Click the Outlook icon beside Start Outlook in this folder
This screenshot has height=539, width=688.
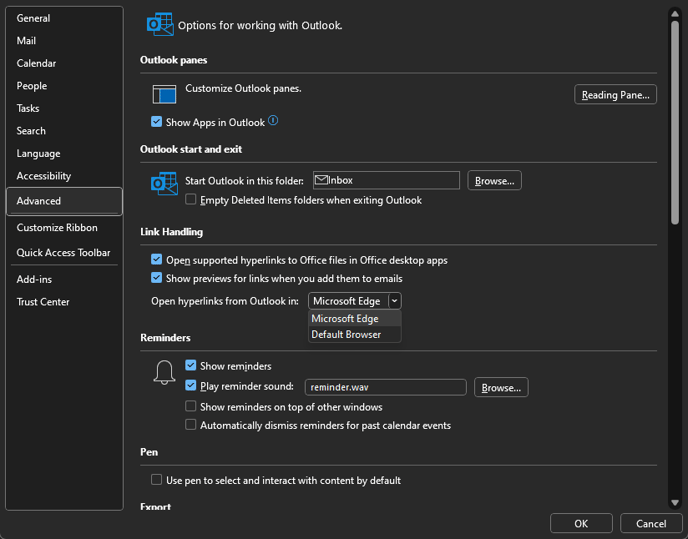coord(164,183)
